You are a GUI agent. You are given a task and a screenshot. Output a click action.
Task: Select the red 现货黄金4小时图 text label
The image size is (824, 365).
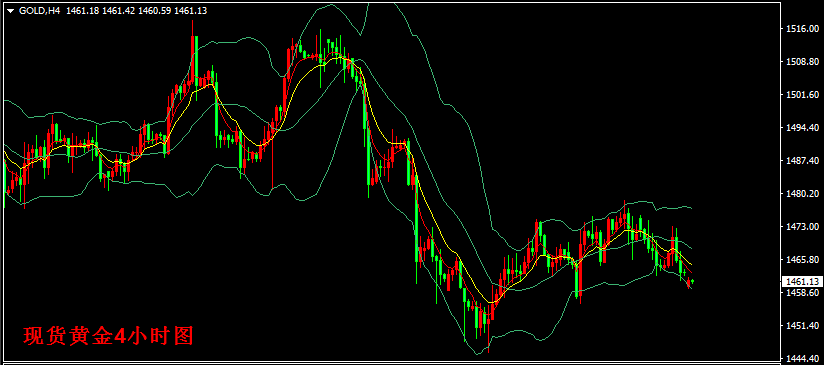click(x=108, y=336)
